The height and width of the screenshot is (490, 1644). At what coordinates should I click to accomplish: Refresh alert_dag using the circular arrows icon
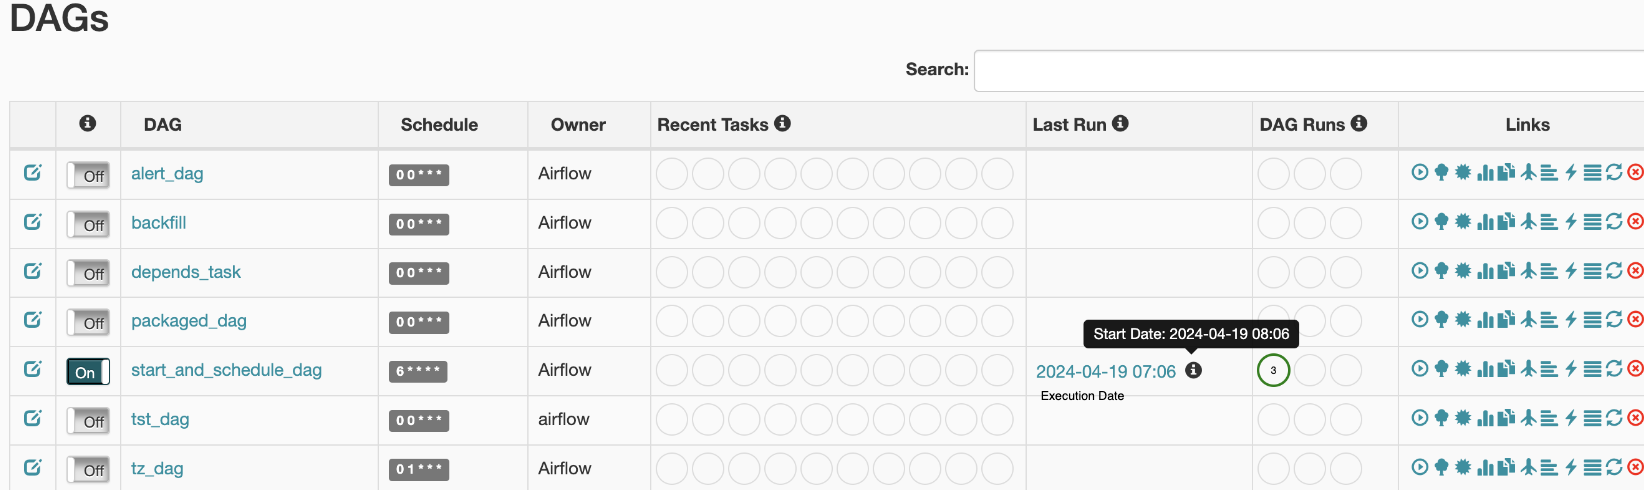coord(1614,172)
